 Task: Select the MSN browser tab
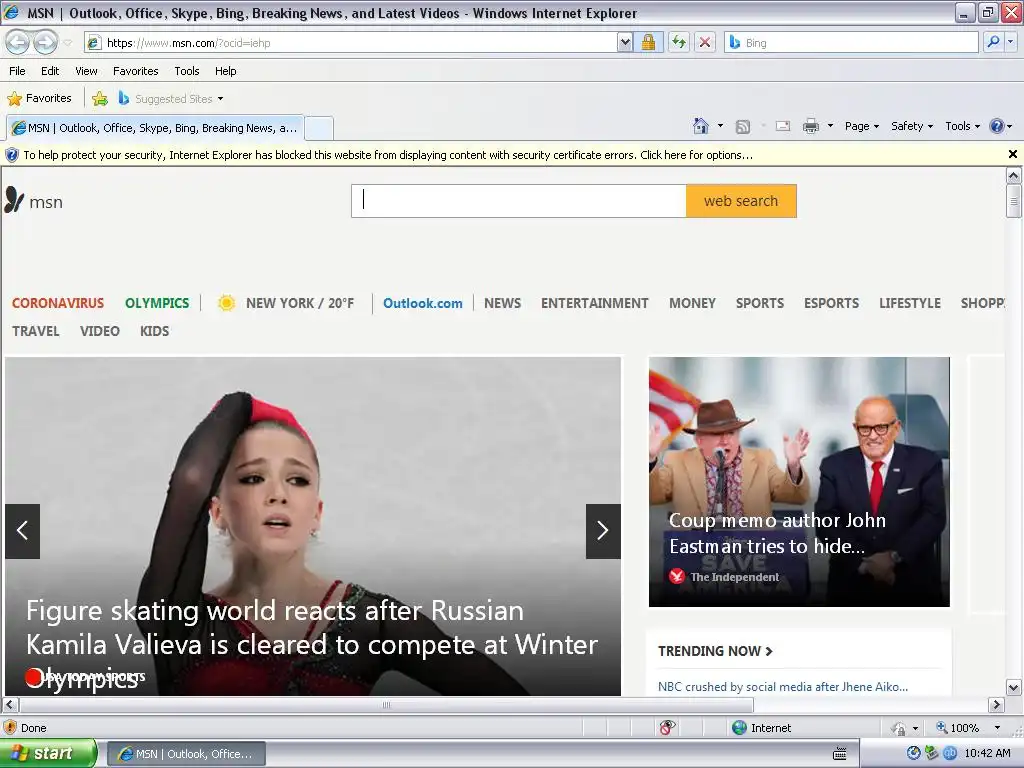[x=155, y=128]
